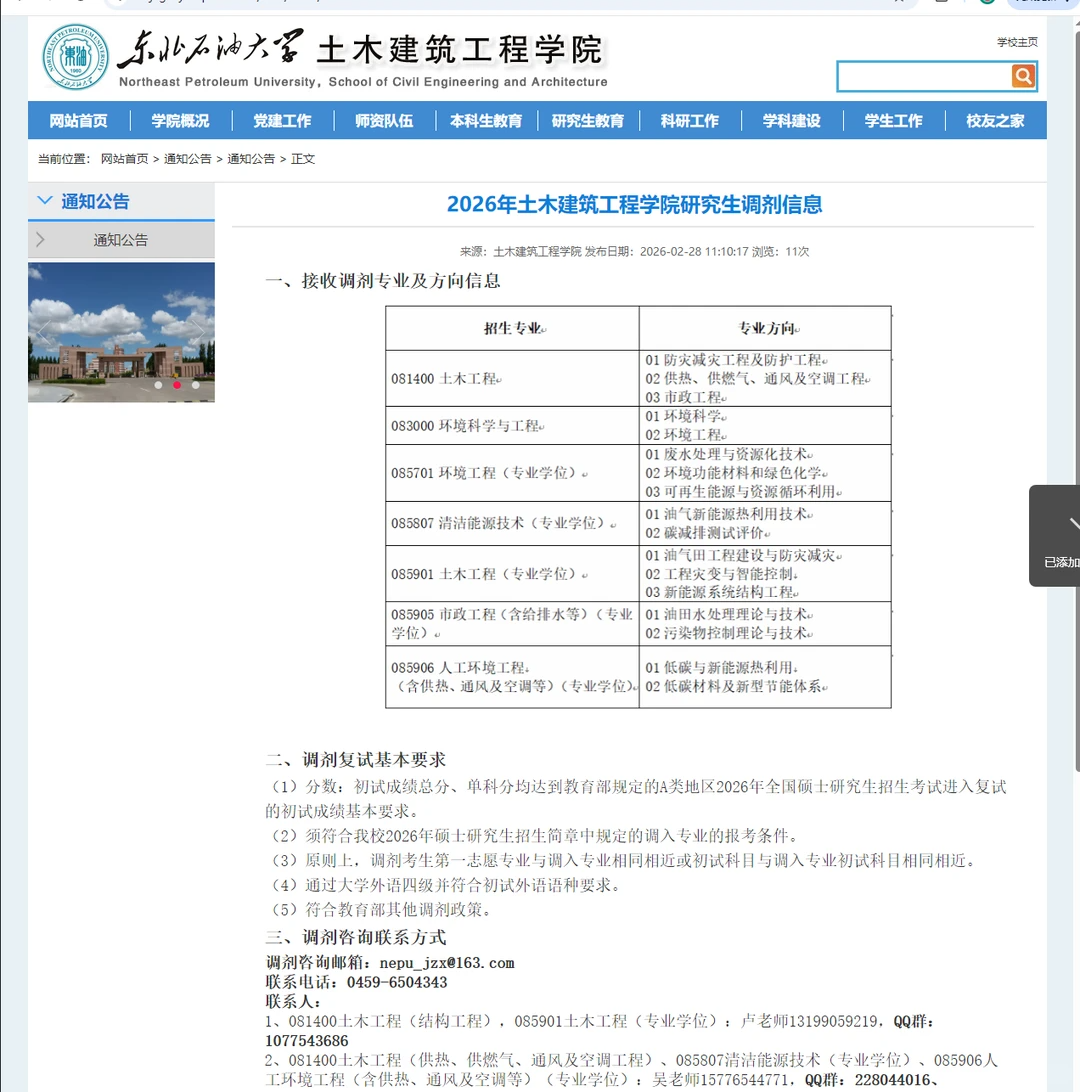
Task: Click the Northeast Petroleum University logo emblem
Action: click(x=75, y=57)
